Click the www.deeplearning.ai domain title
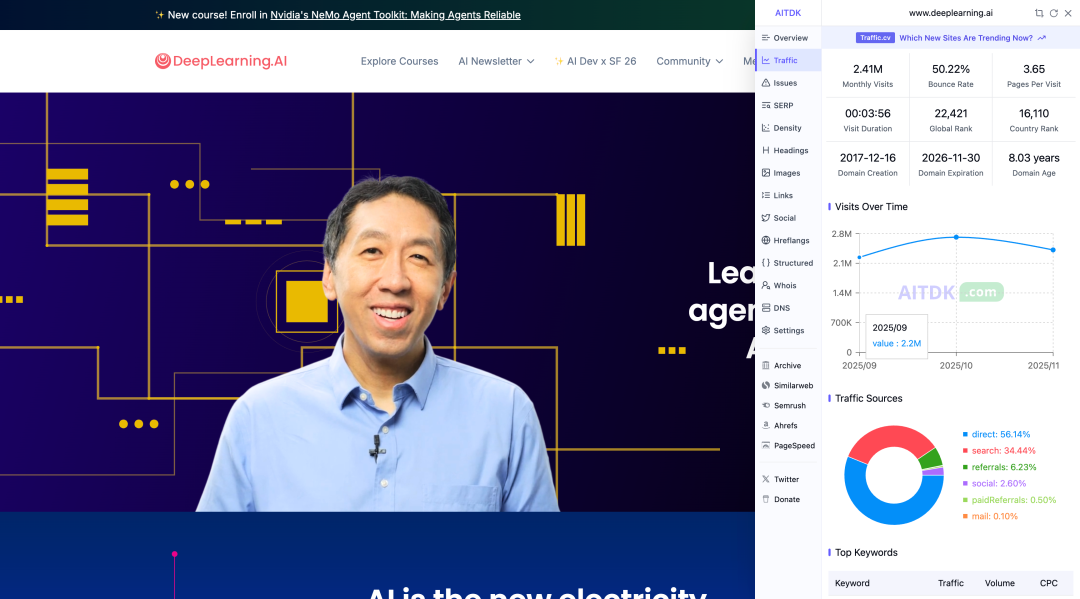Image resolution: width=1080 pixels, height=599 pixels. [x=951, y=13]
